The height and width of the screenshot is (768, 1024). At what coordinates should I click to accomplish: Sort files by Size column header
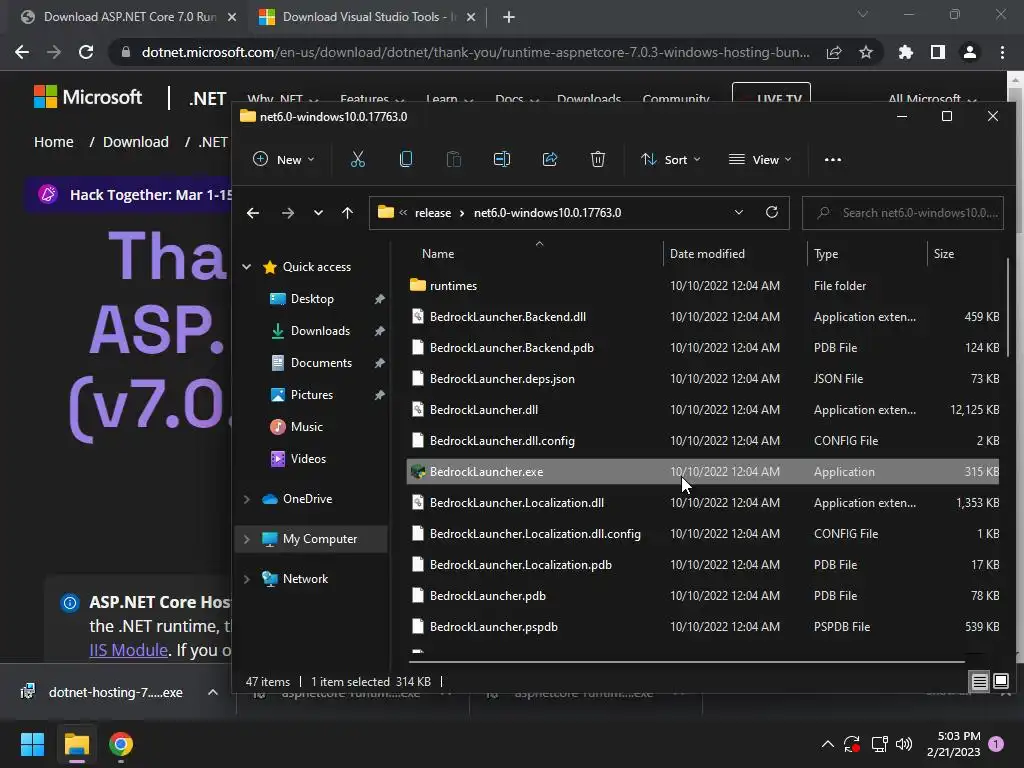944,253
